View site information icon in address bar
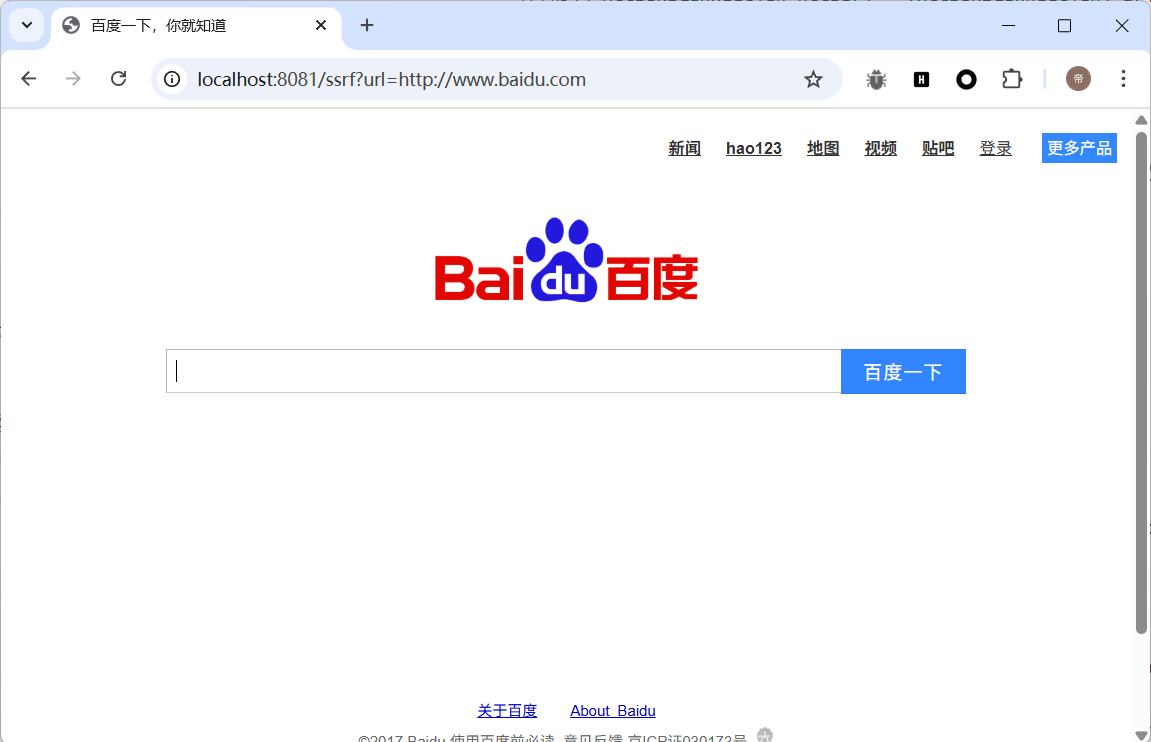This screenshot has height=742, width=1151. 172,79
